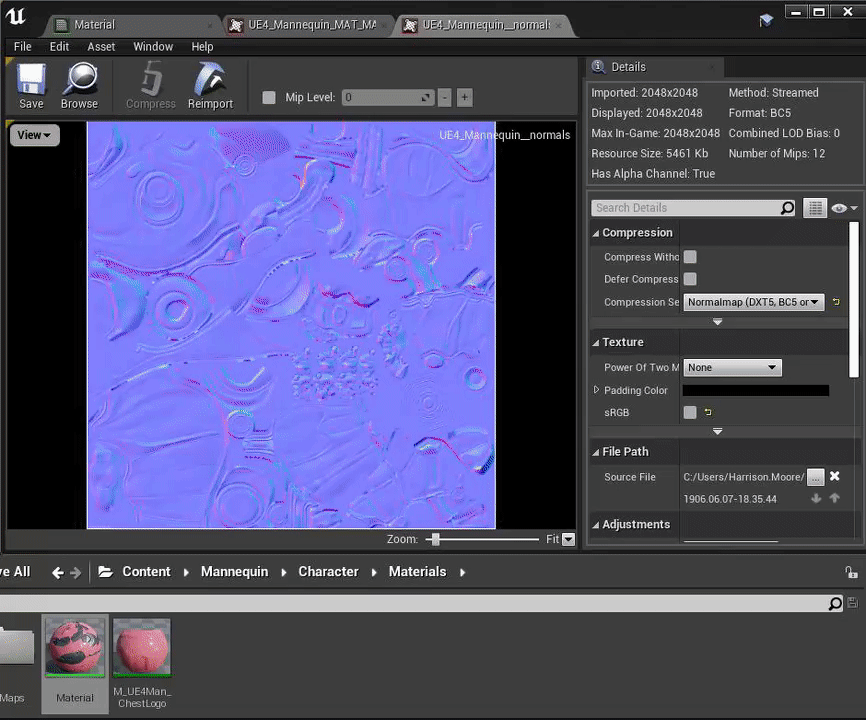Click the search magnifier in Details panel

(x=787, y=208)
